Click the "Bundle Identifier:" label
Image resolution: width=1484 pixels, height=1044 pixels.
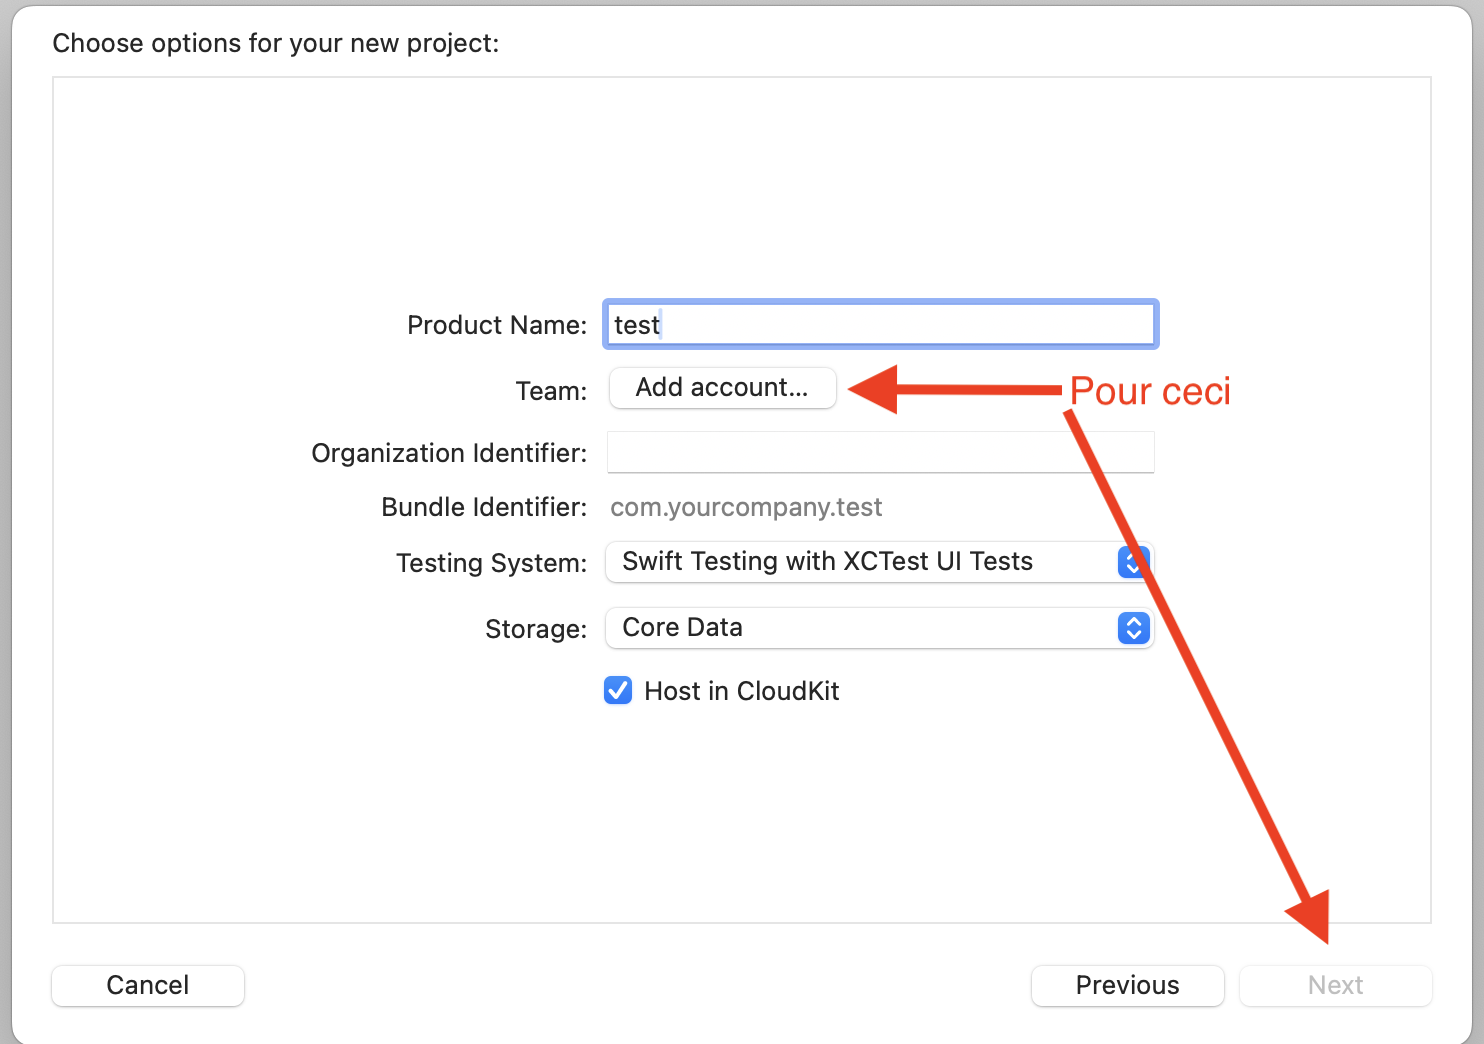pyautogui.click(x=484, y=508)
